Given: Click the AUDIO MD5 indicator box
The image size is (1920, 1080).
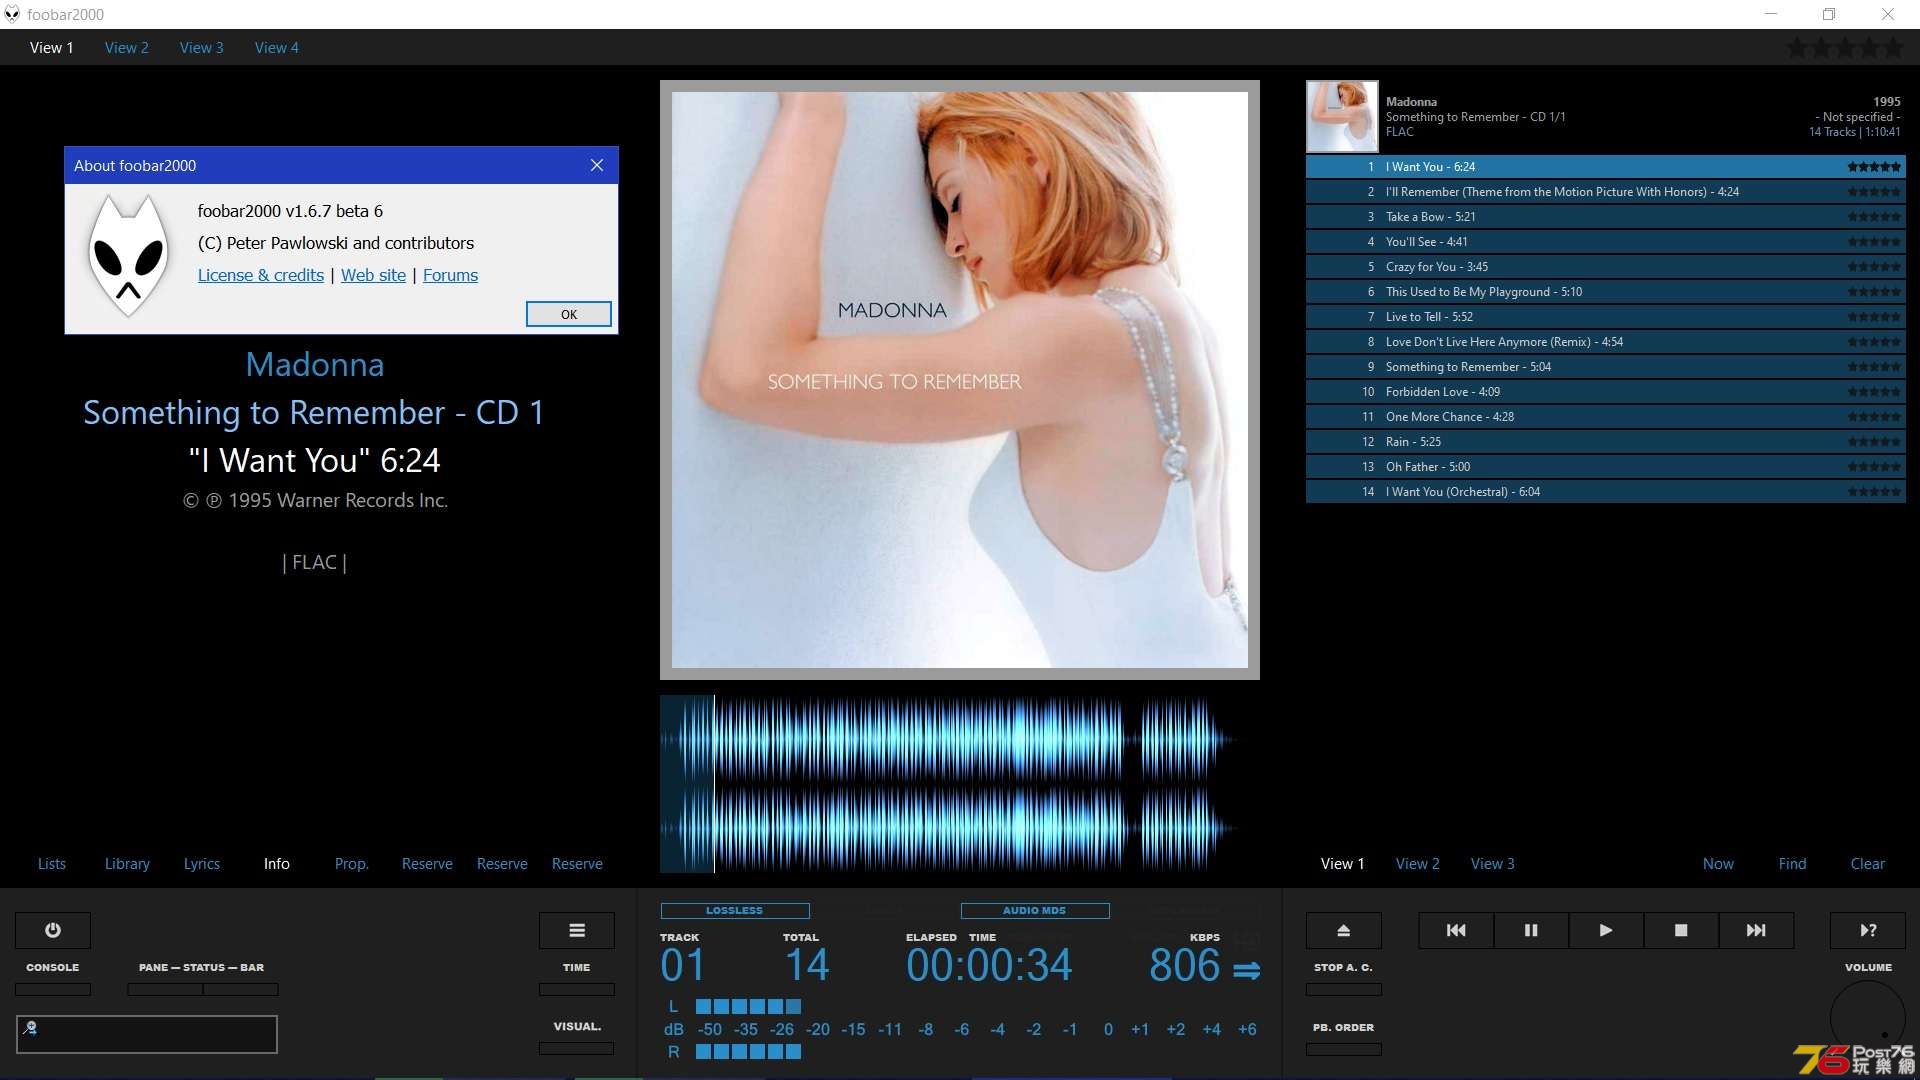Looking at the screenshot, I should pyautogui.click(x=1035, y=910).
